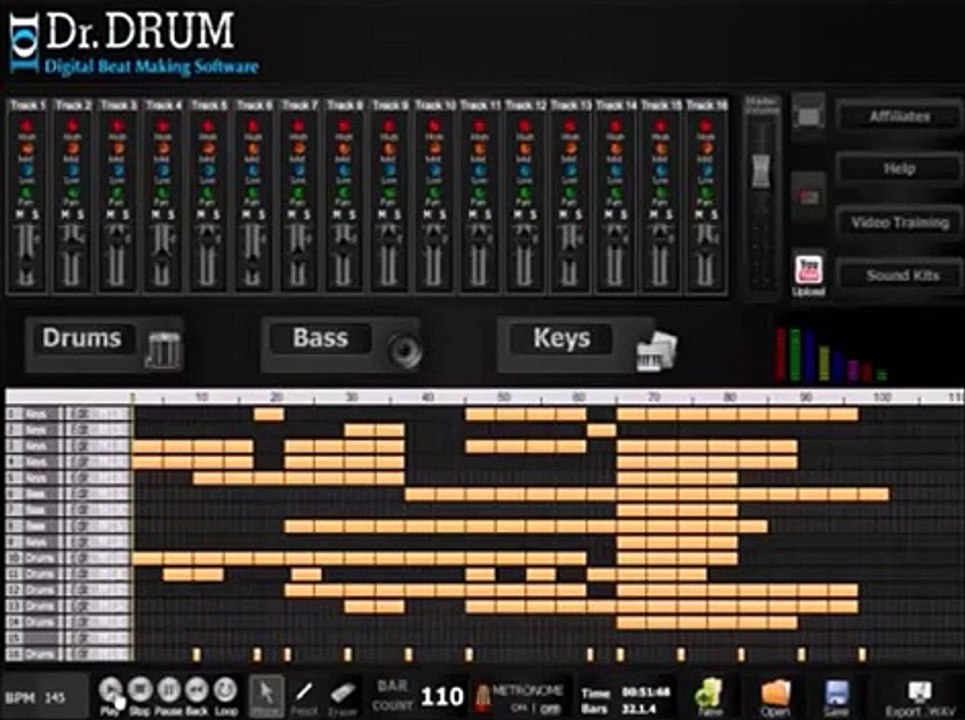Click Track 4 green Pan knob
Image resolution: width=965 pixels, height=720 pixels.
[x=163, y=192]
